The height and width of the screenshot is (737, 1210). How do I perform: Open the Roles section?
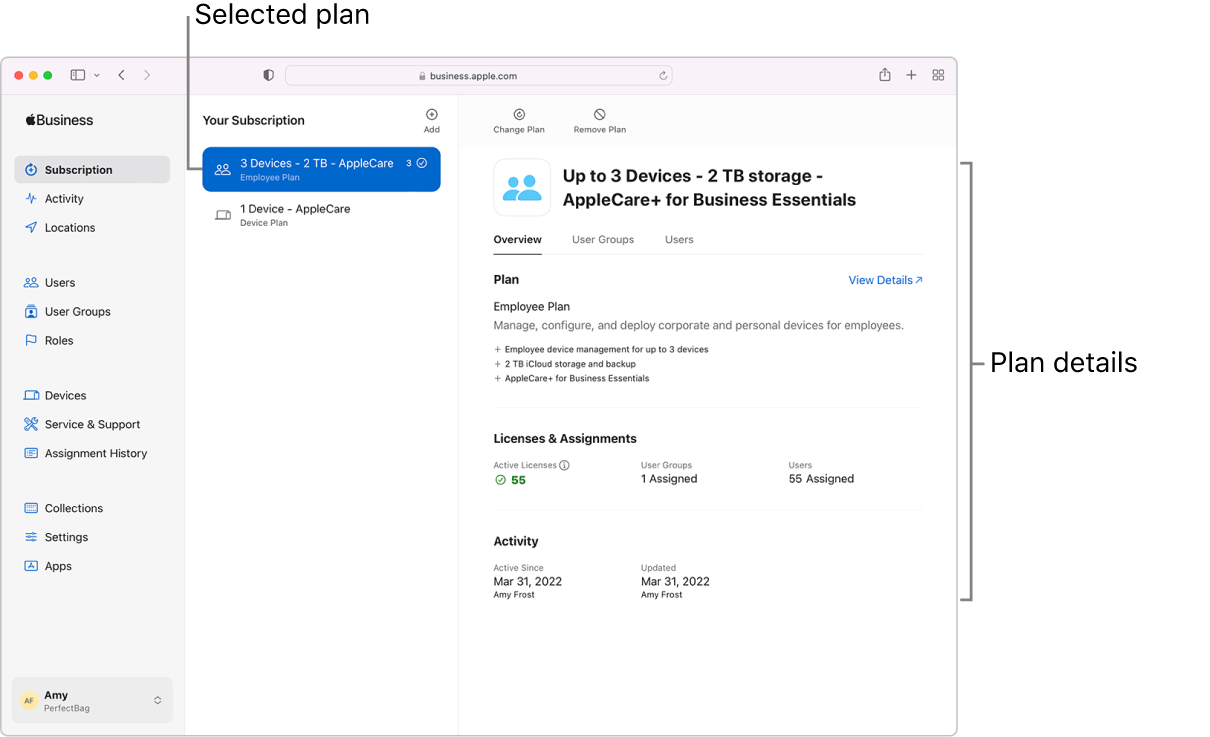pyautogui.click(x=57, y=340)
